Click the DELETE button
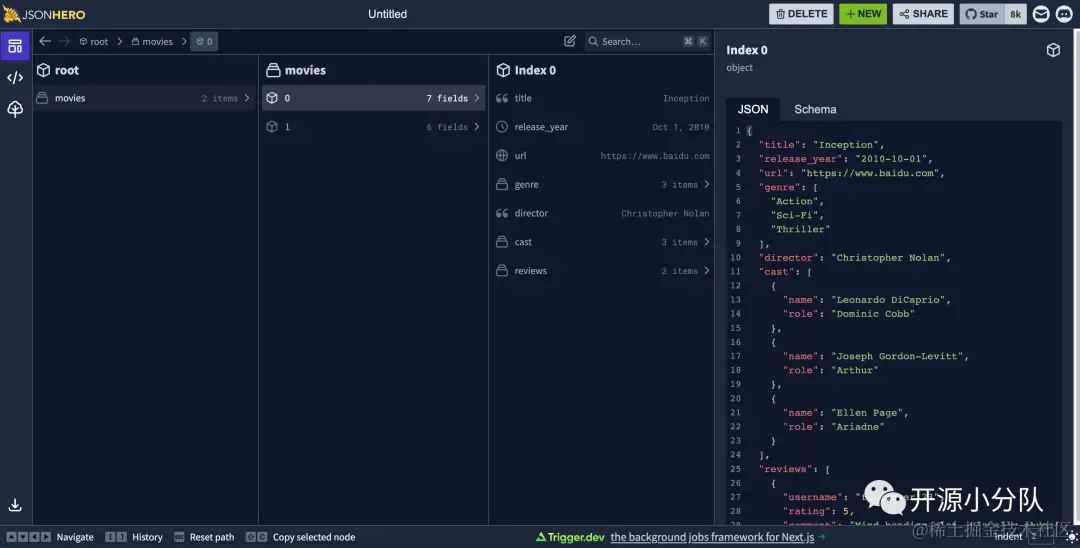The image size is (1080, 548). [x=801, y=14]
